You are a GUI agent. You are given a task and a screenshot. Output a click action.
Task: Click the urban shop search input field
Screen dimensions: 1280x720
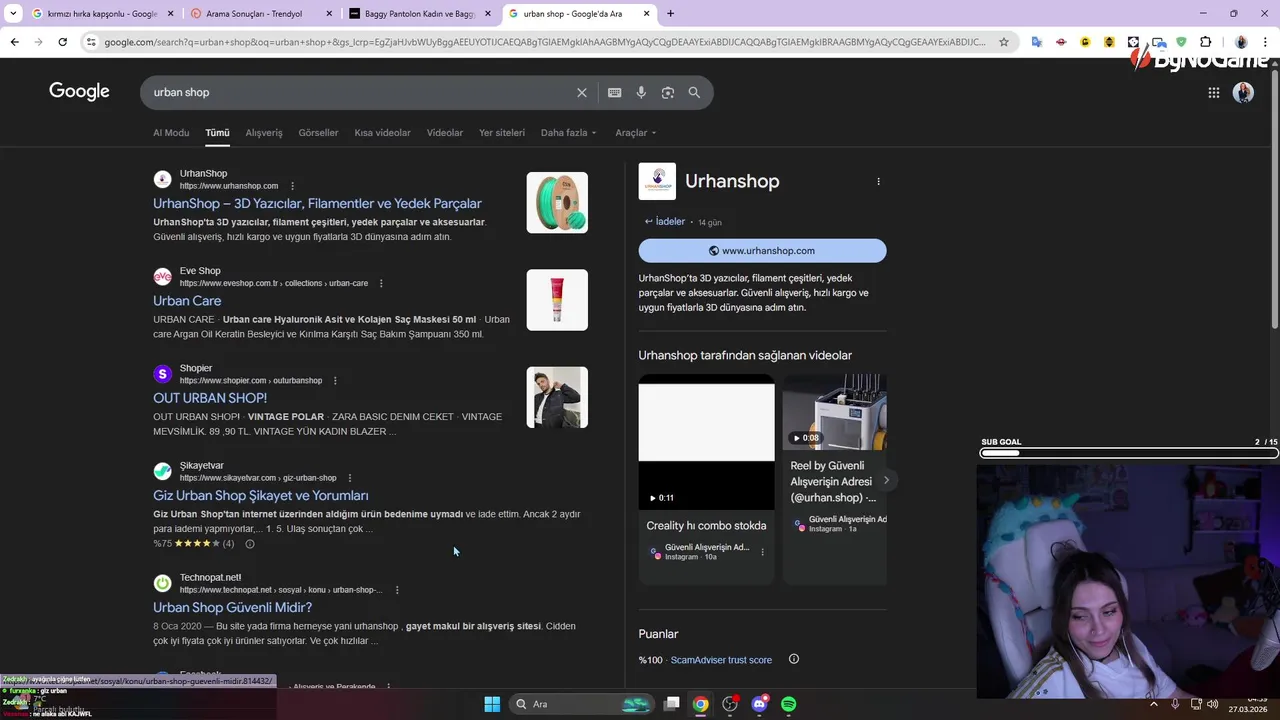tap(360, 92)
